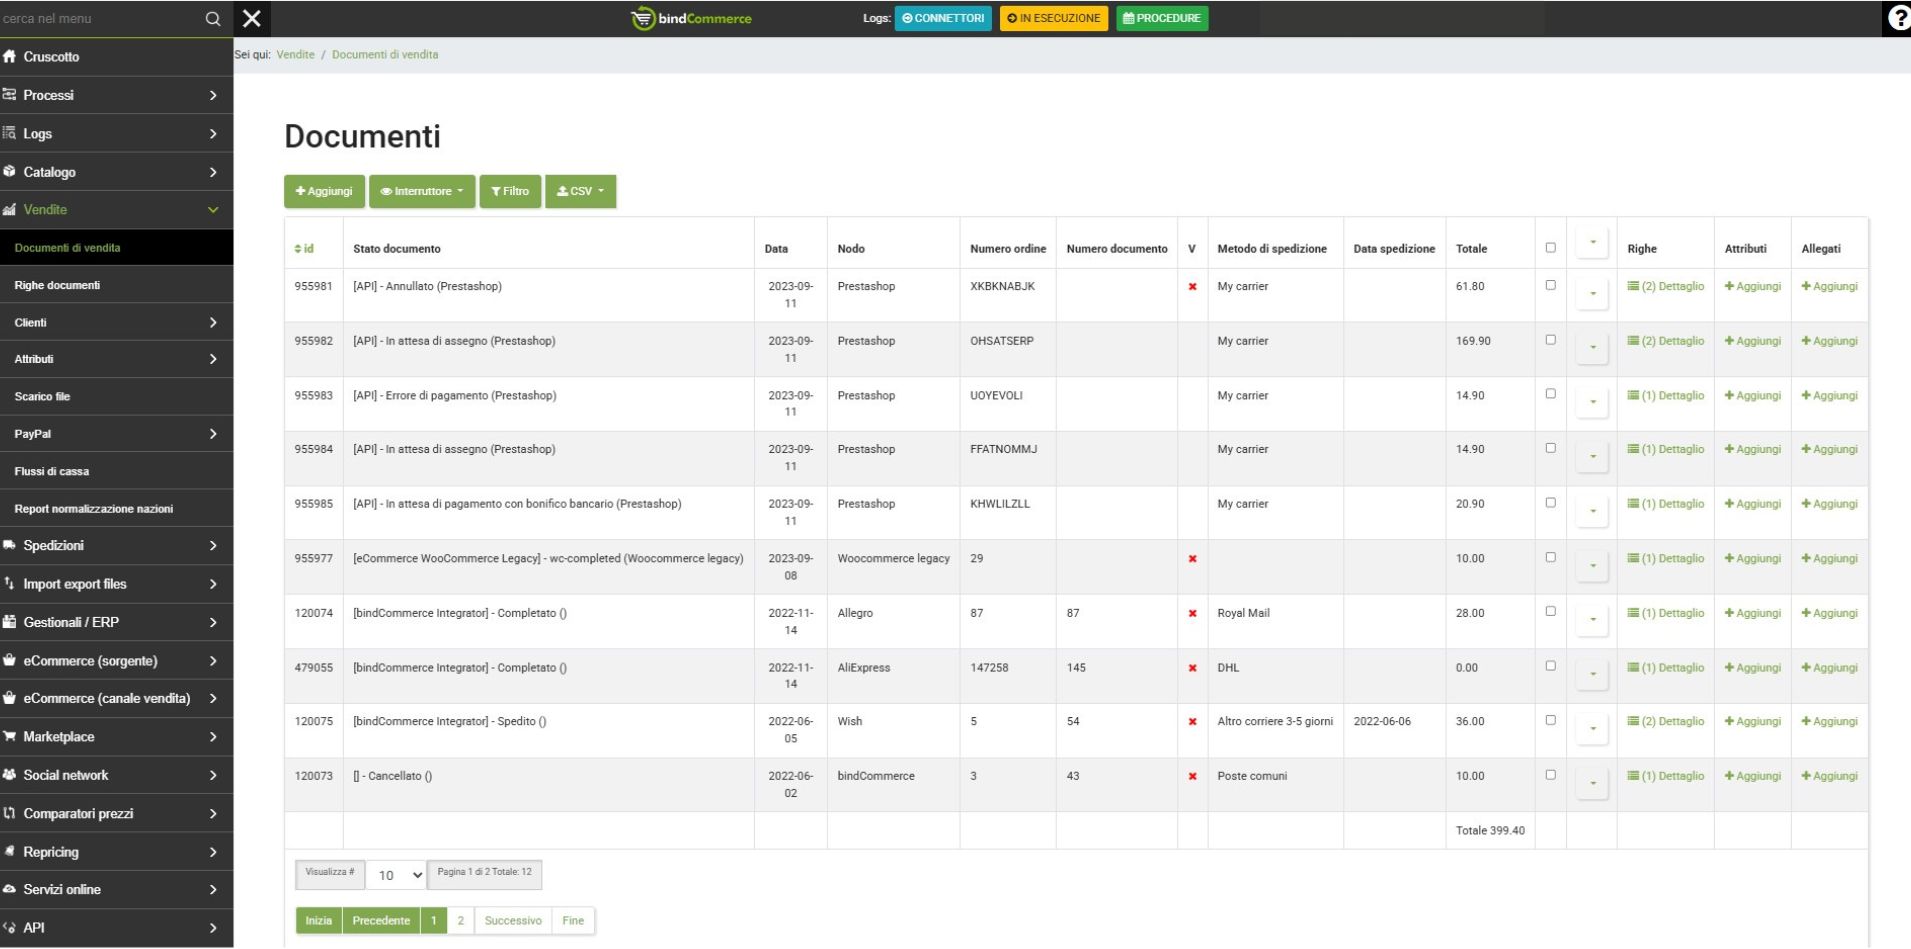
Task: Click the search magnifier icon in sidebar
Action: coord(212,19)
